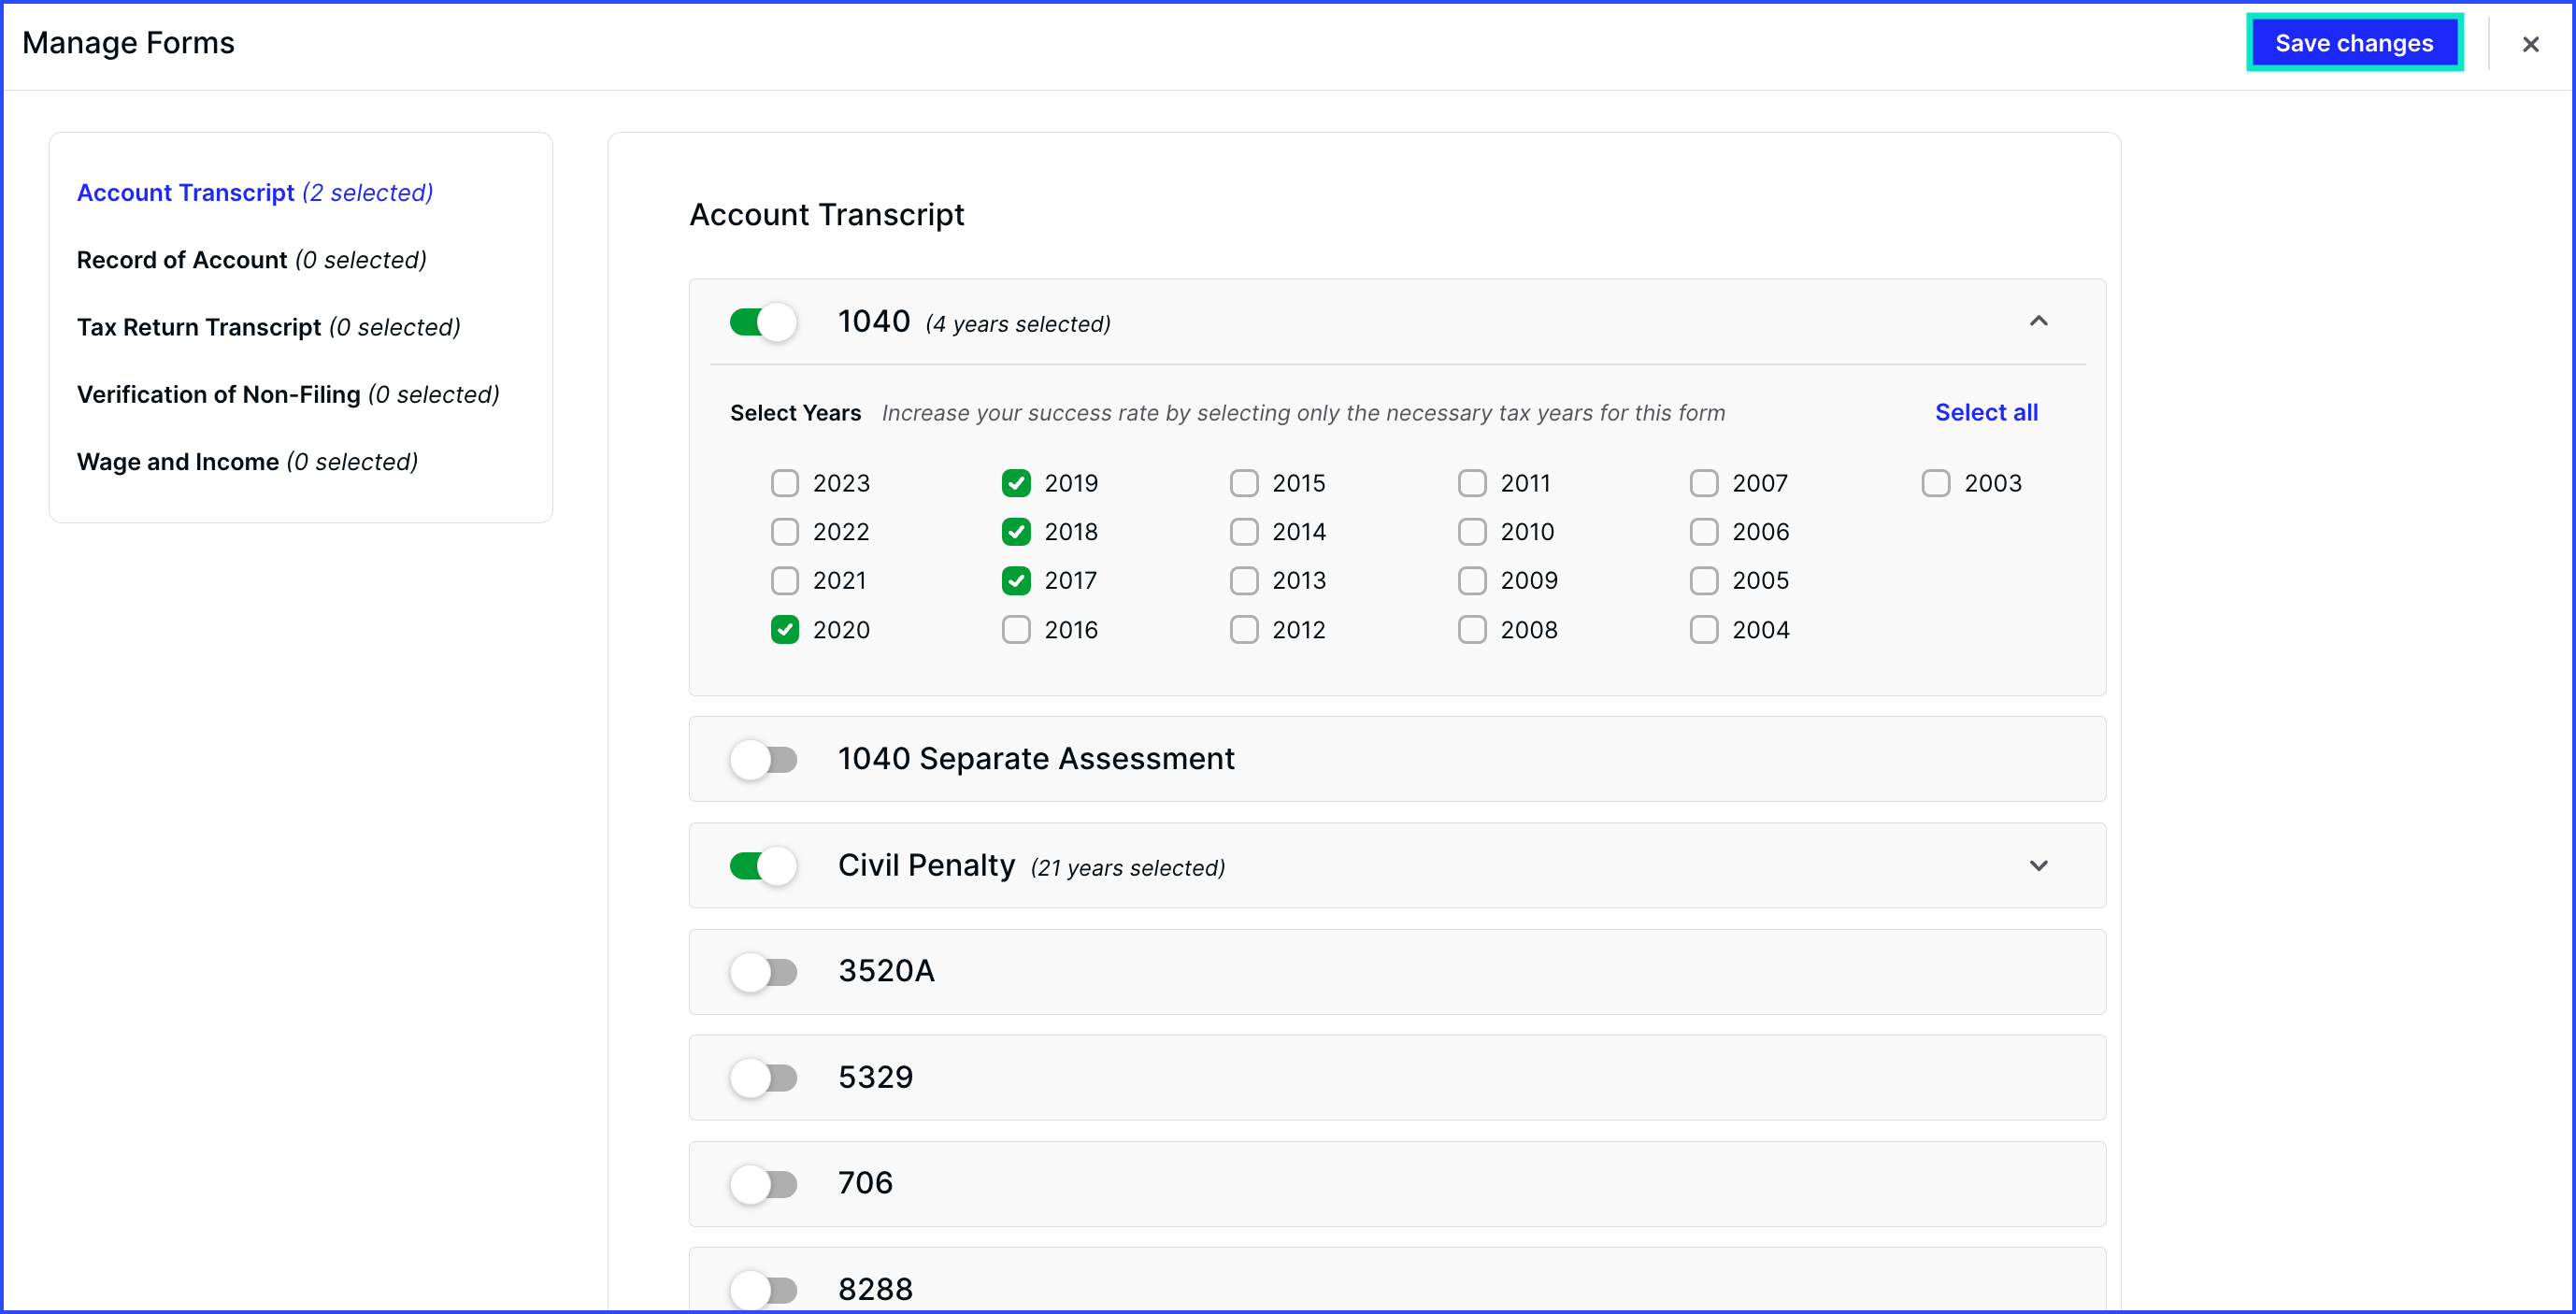The height and width of the screenshot is (1314, 2576).
Task: Uncheck the 2018 year checkbox
Action: coord(1016,532)
